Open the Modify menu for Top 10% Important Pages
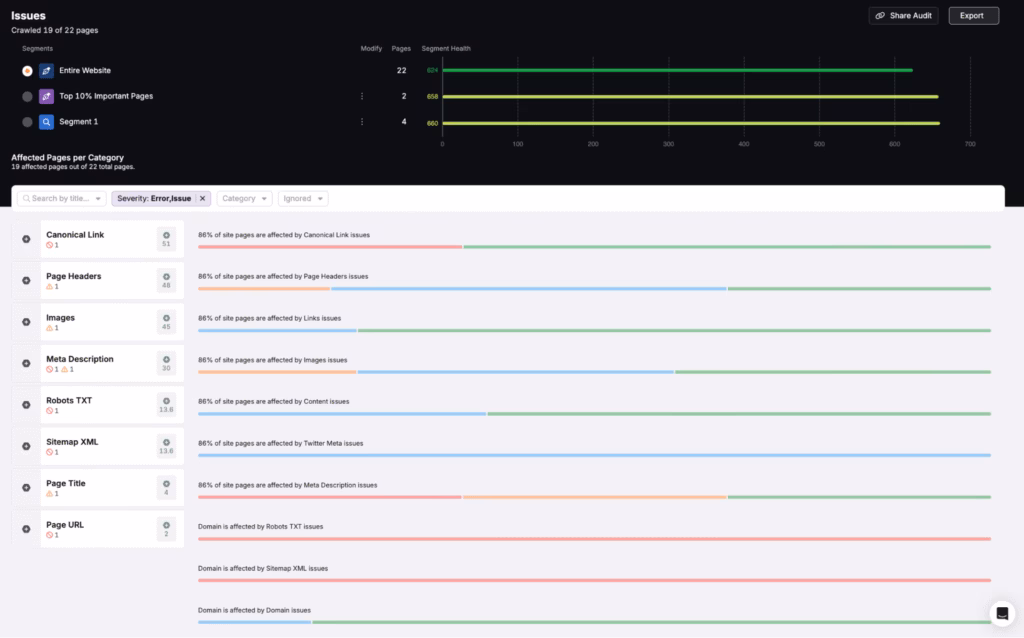The image size is (1024, 638). pos(362,96)
